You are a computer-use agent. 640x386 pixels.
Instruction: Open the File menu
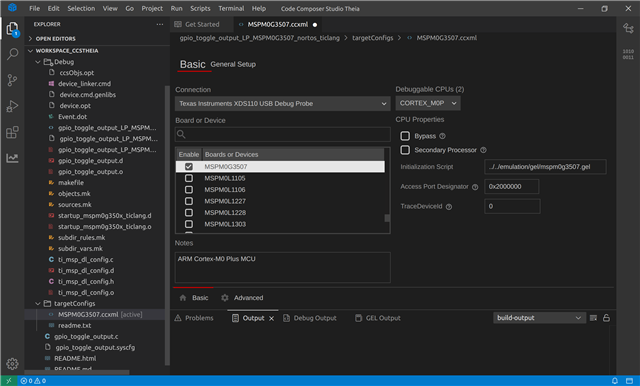coord(35,8)
